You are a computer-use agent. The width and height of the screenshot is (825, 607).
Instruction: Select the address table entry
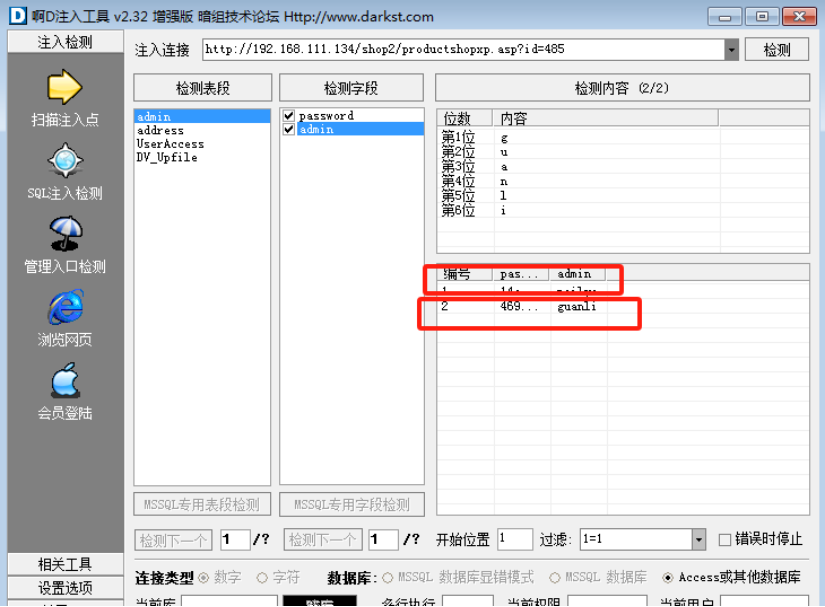[203, 130]
